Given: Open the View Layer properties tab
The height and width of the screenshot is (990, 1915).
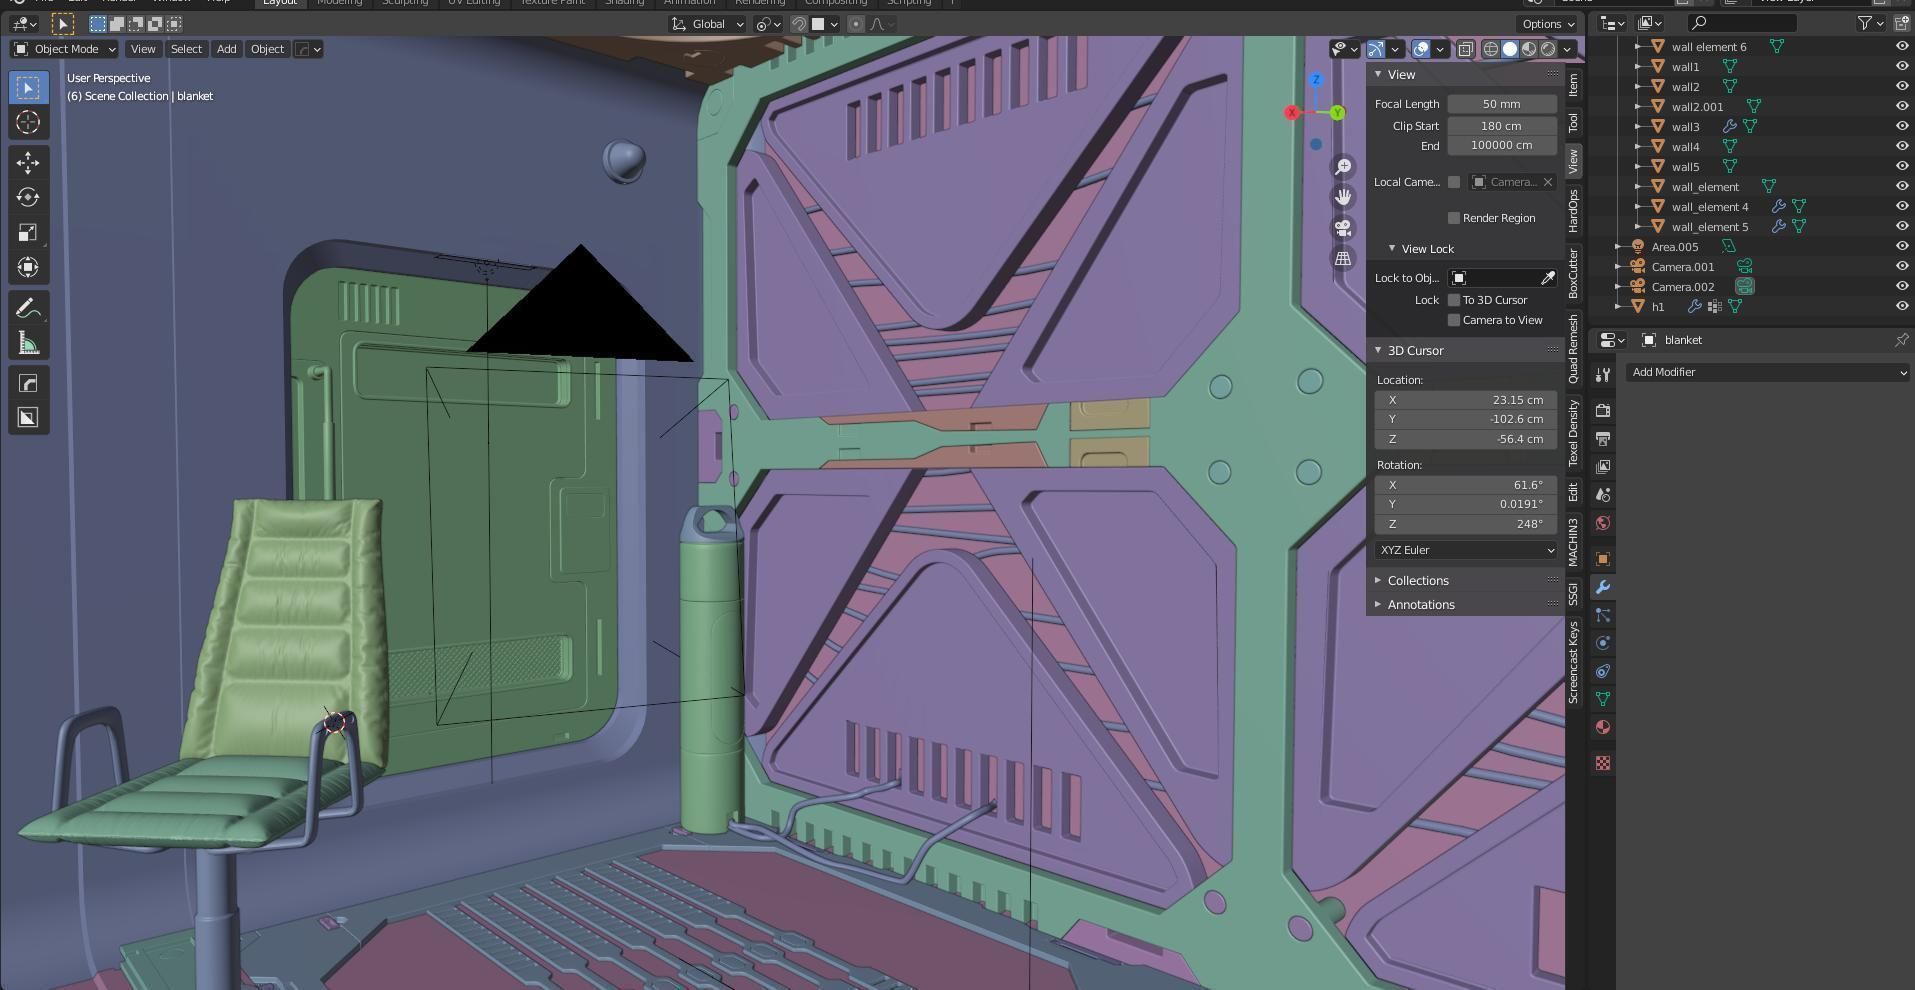Looking at the screenshot, I should point(1603,467).
